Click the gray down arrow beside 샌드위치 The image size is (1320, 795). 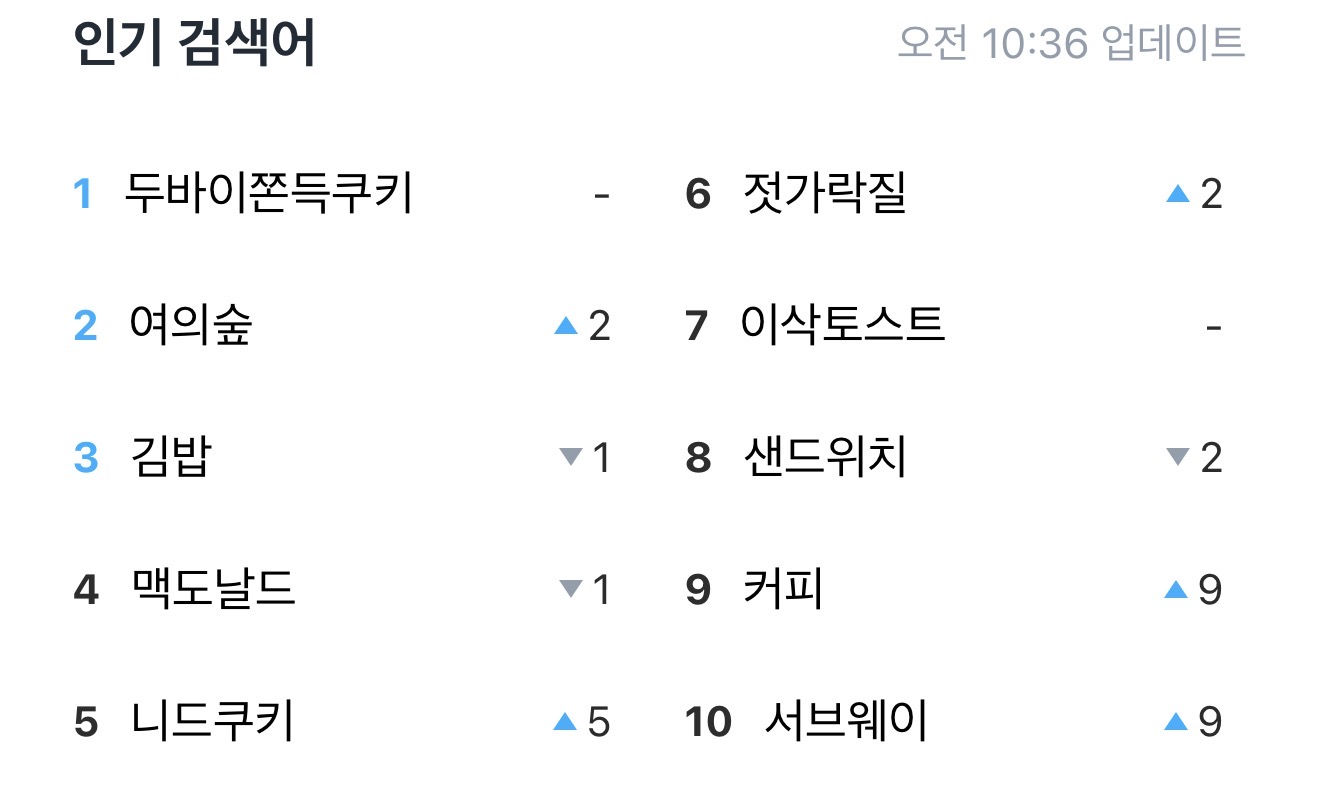click(x=1178, y=458)
